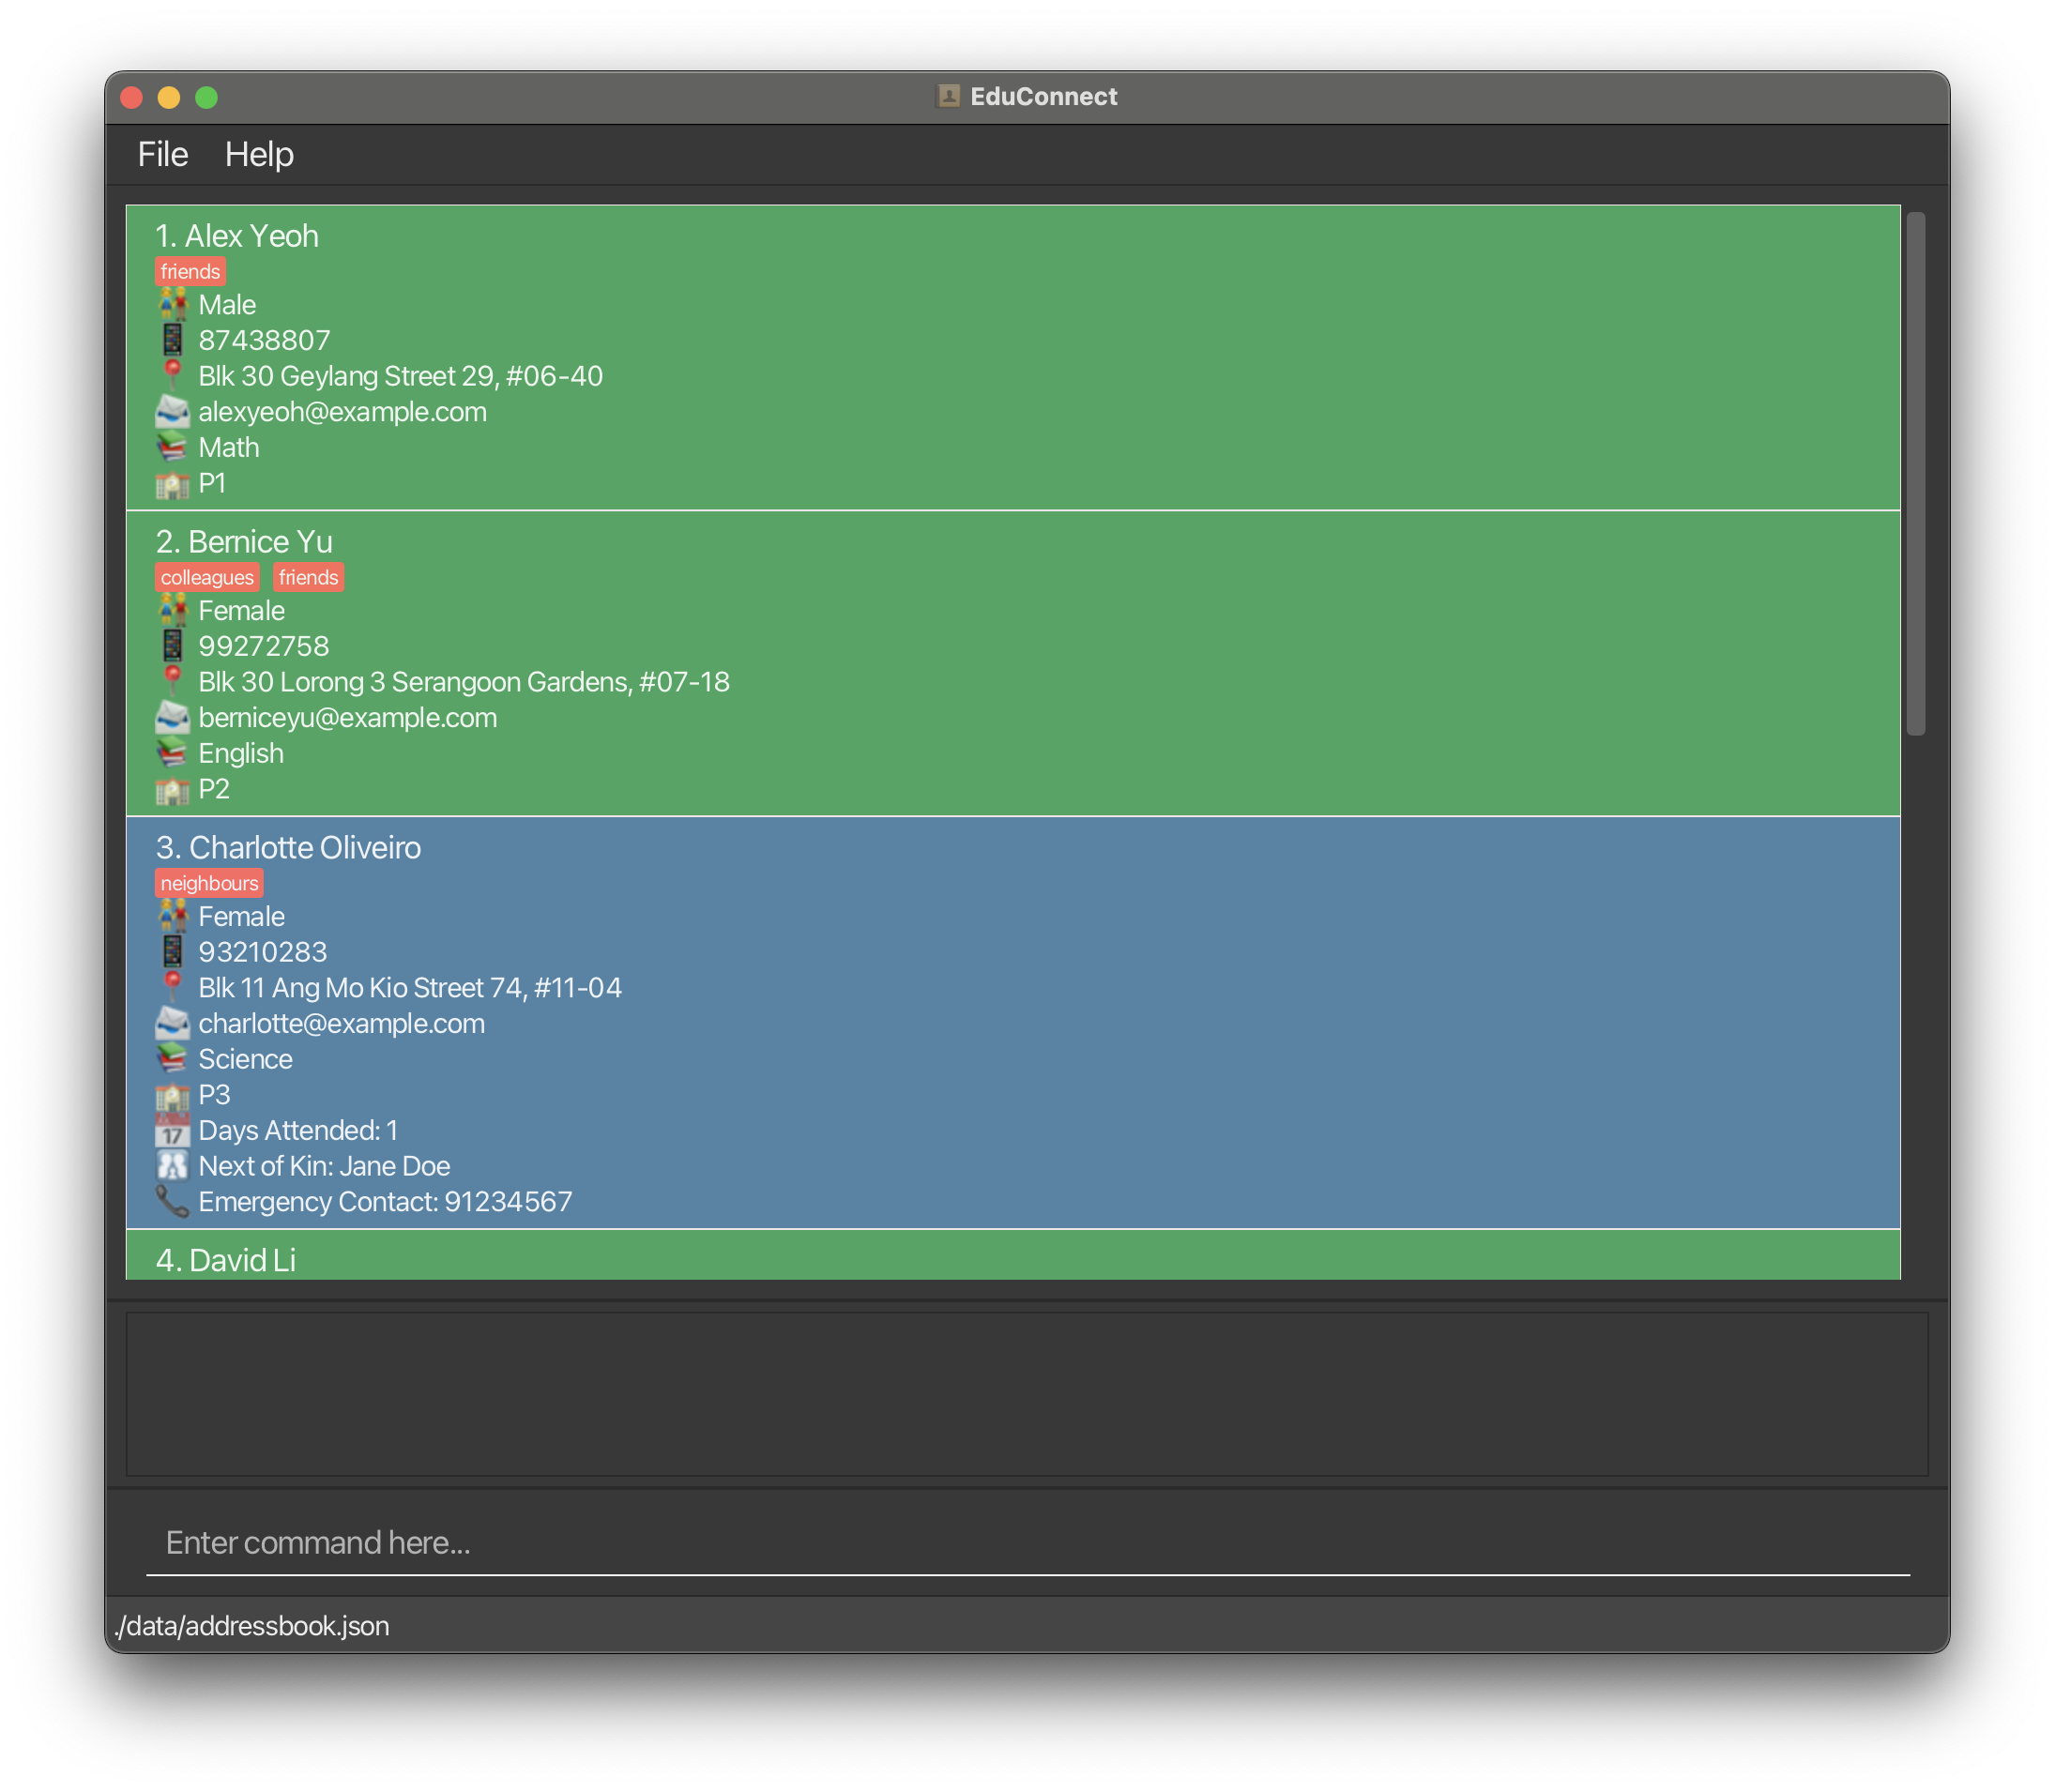Click the EduConnect title bar app icon
The image size is (2055, 1792).
click(x=948, y=96)
